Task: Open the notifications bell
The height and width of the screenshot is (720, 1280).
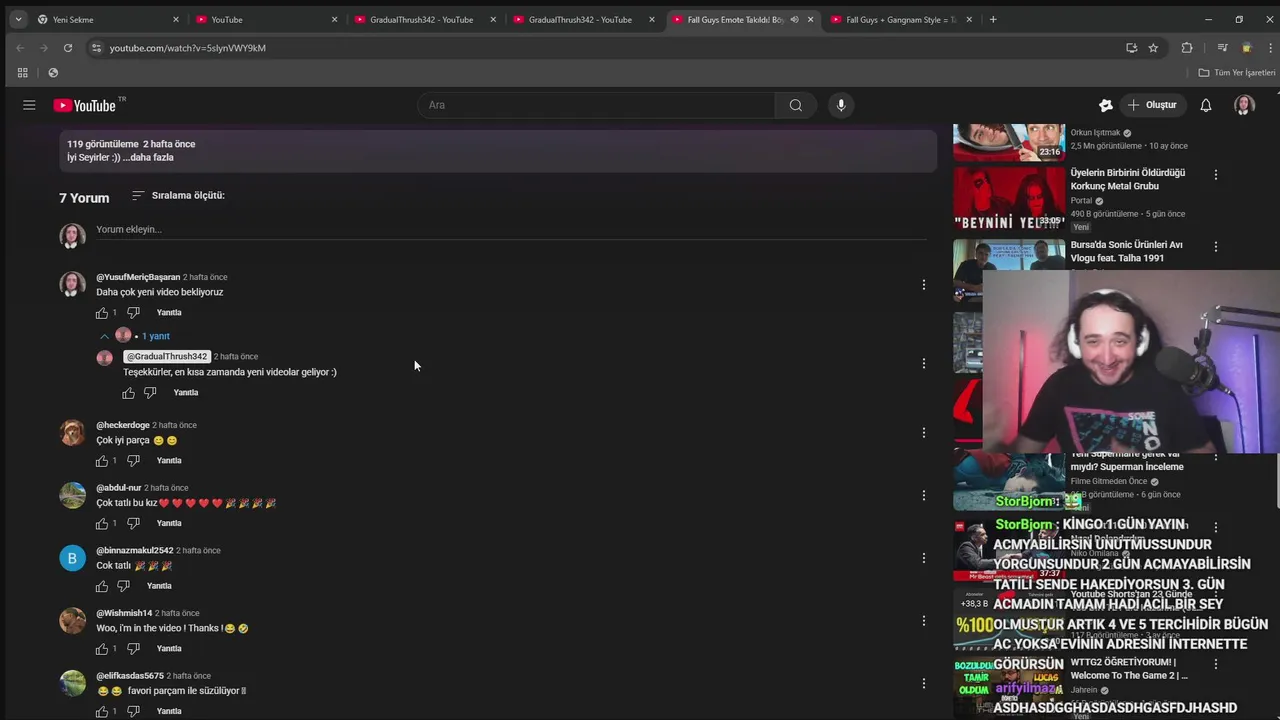Action: point(1206,105)
